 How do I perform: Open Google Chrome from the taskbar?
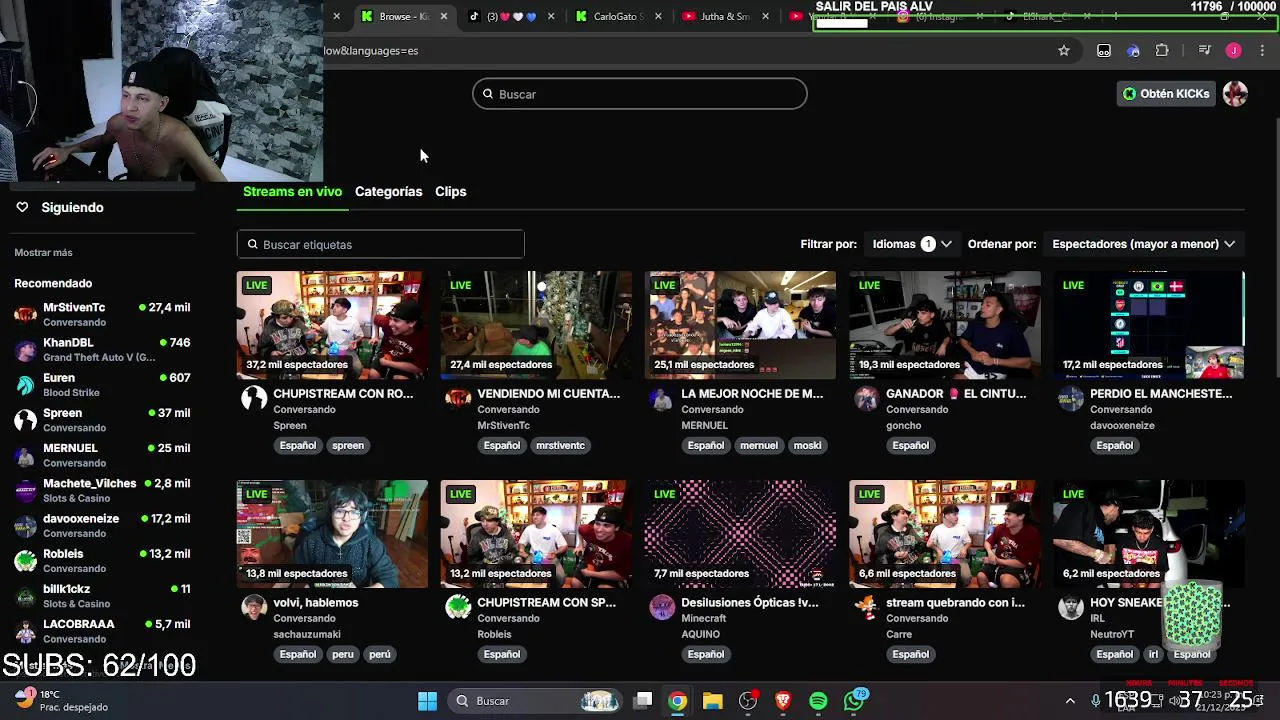[x=677, y=701]
